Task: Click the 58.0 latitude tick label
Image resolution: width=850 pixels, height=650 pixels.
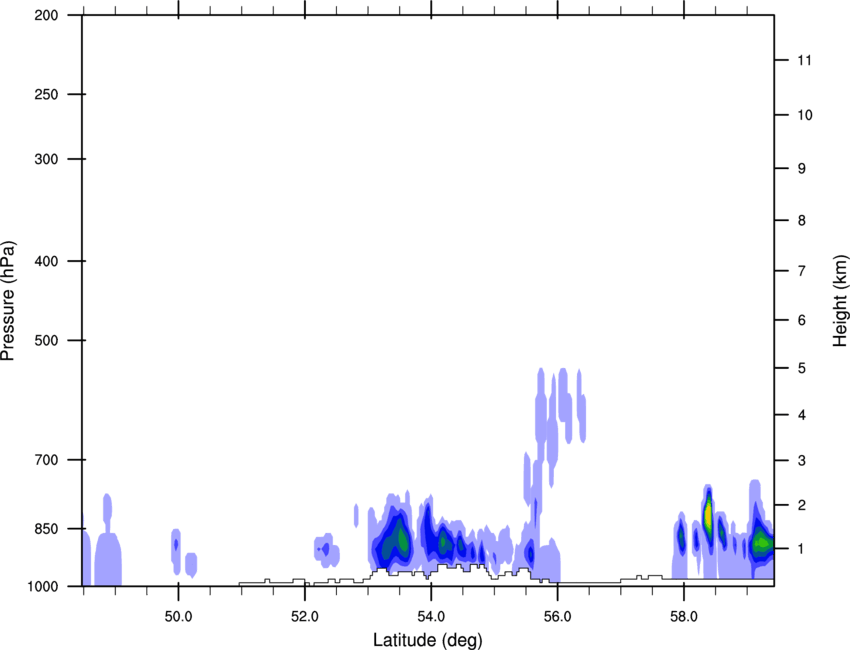Action: coord(684,617)
